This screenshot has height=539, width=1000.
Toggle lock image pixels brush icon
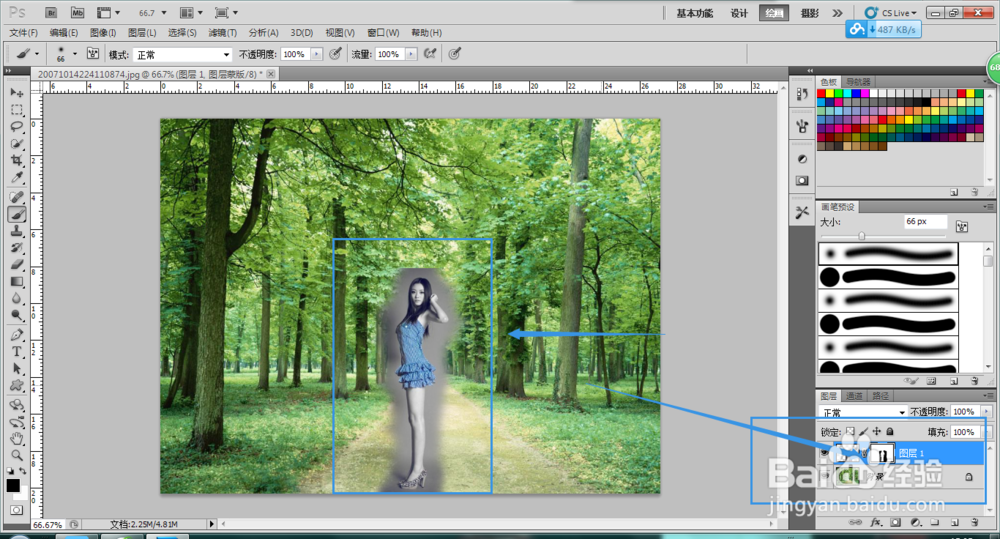tap(864, 432)
